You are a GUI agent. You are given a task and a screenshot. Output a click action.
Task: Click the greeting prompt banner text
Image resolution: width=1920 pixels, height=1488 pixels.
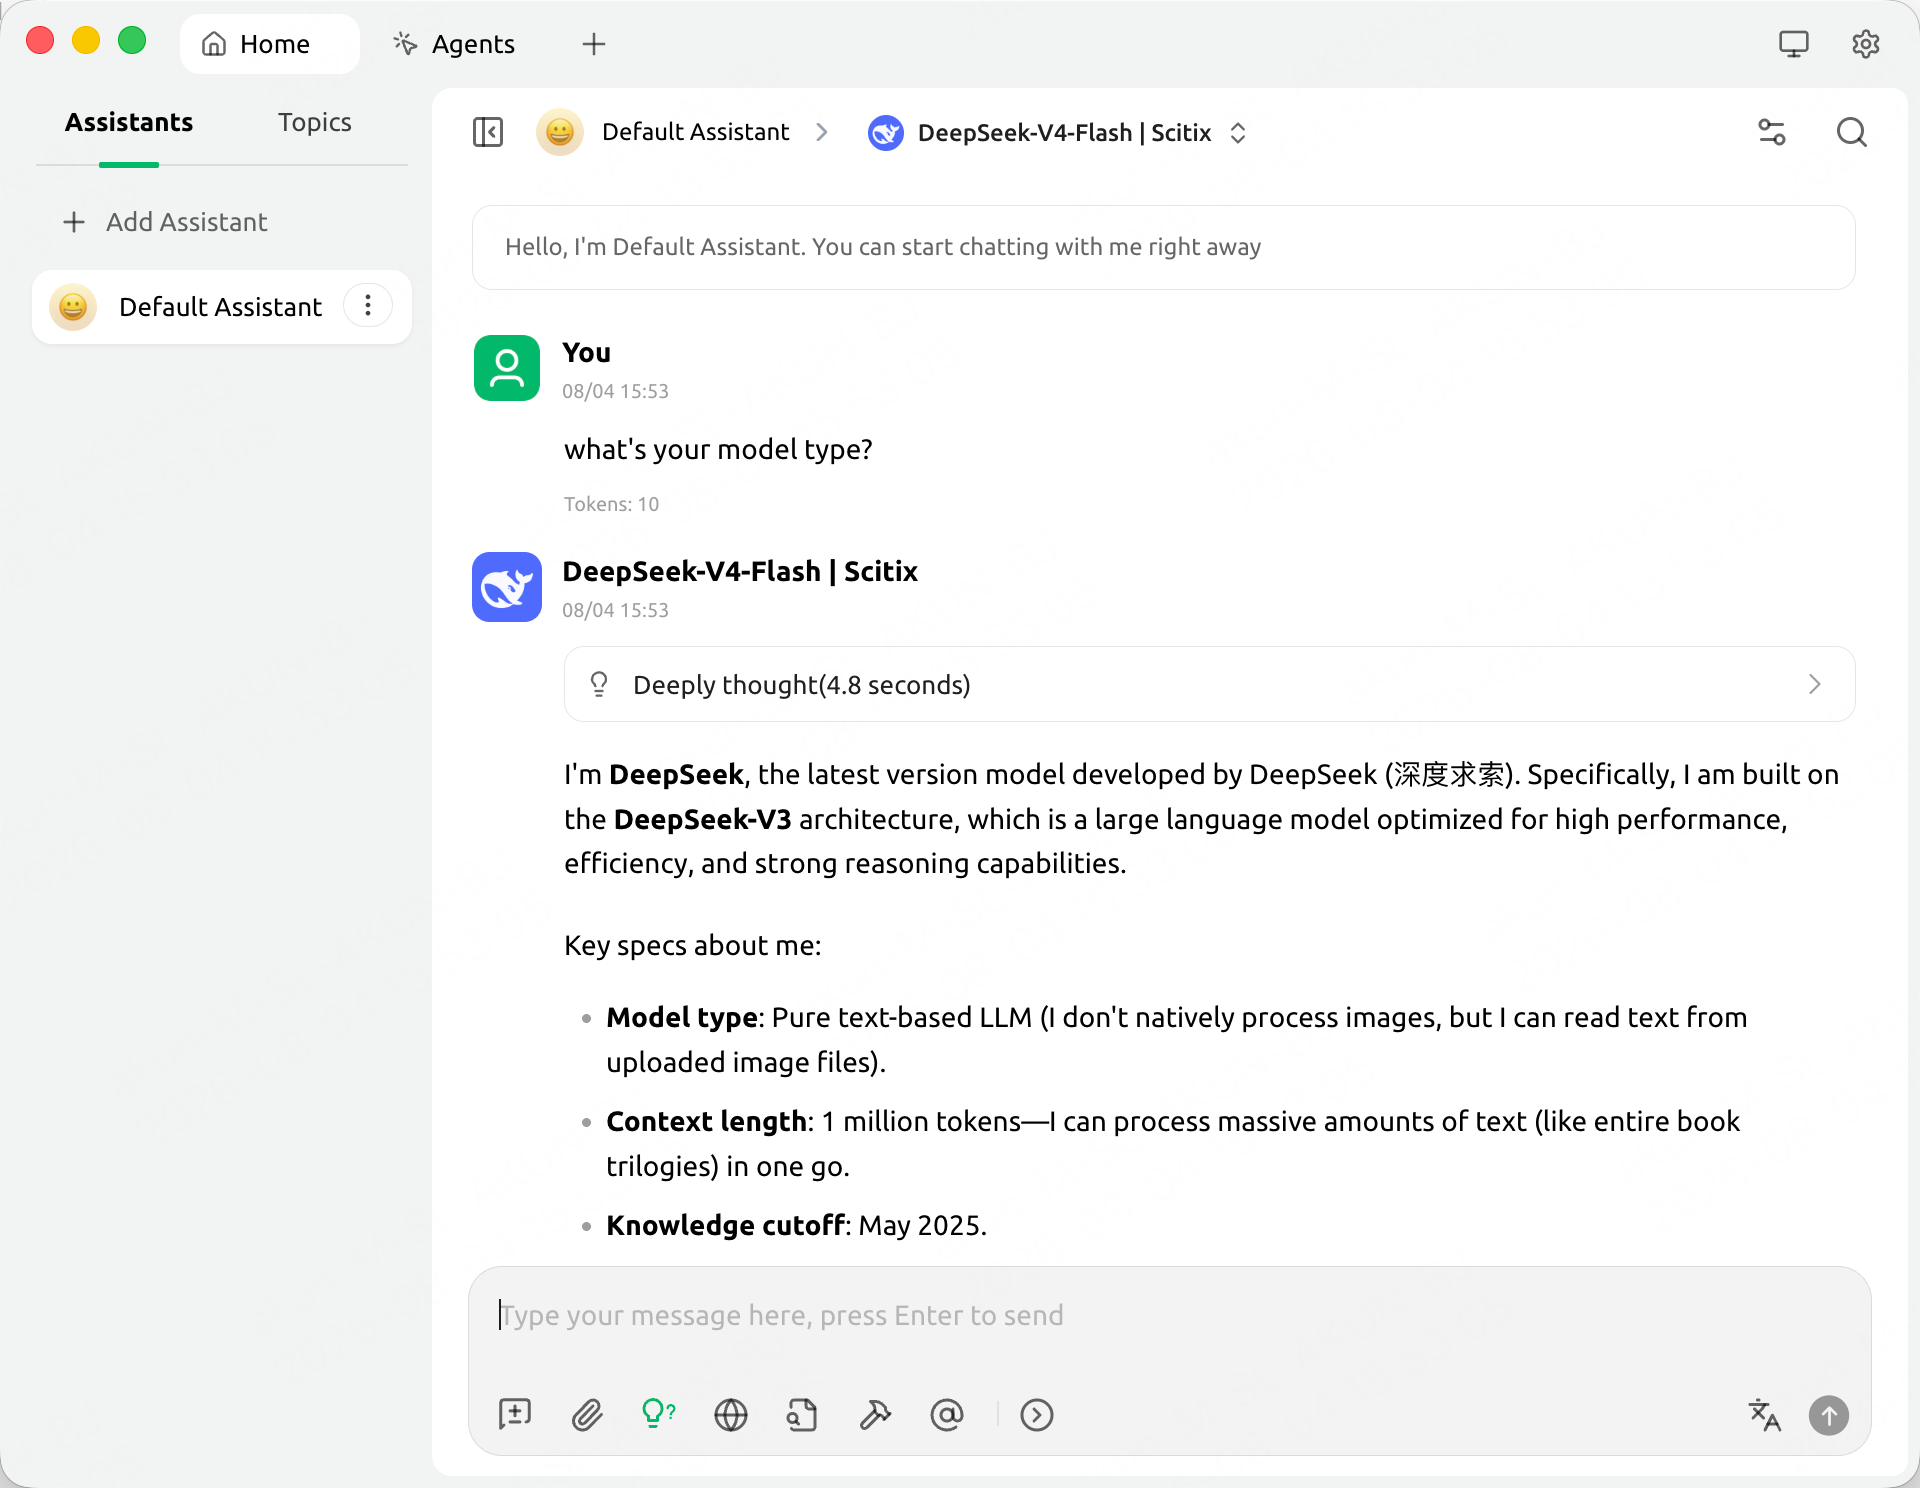coord(883,247)
